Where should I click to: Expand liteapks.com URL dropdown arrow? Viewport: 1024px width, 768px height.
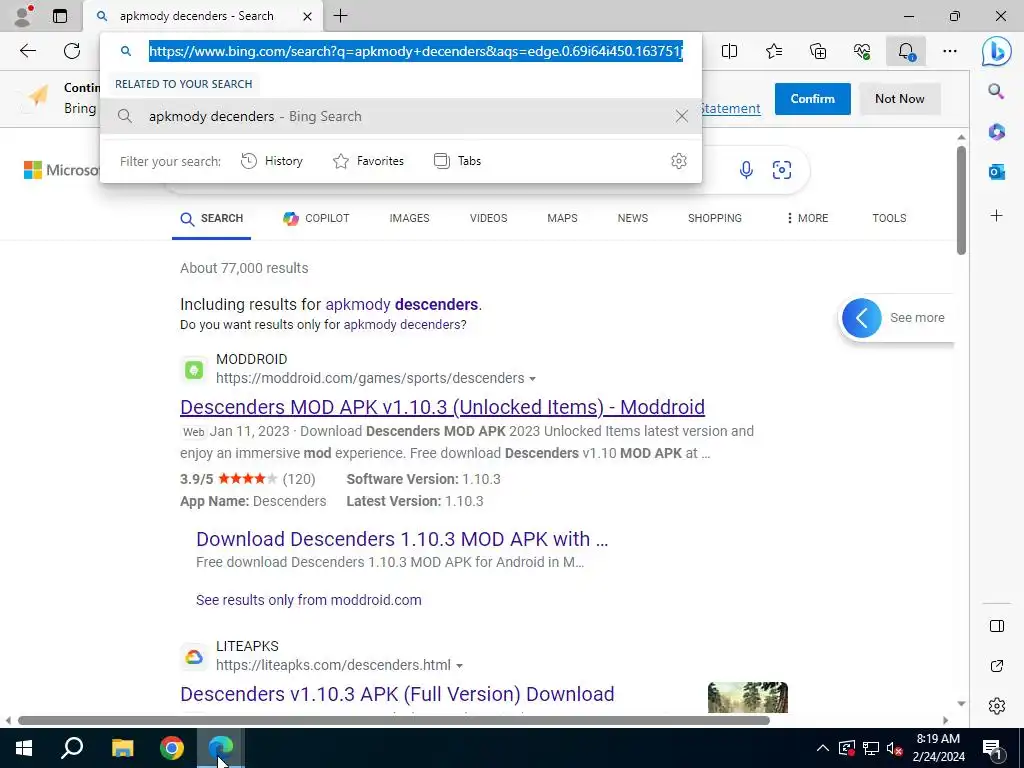point(459,665)
